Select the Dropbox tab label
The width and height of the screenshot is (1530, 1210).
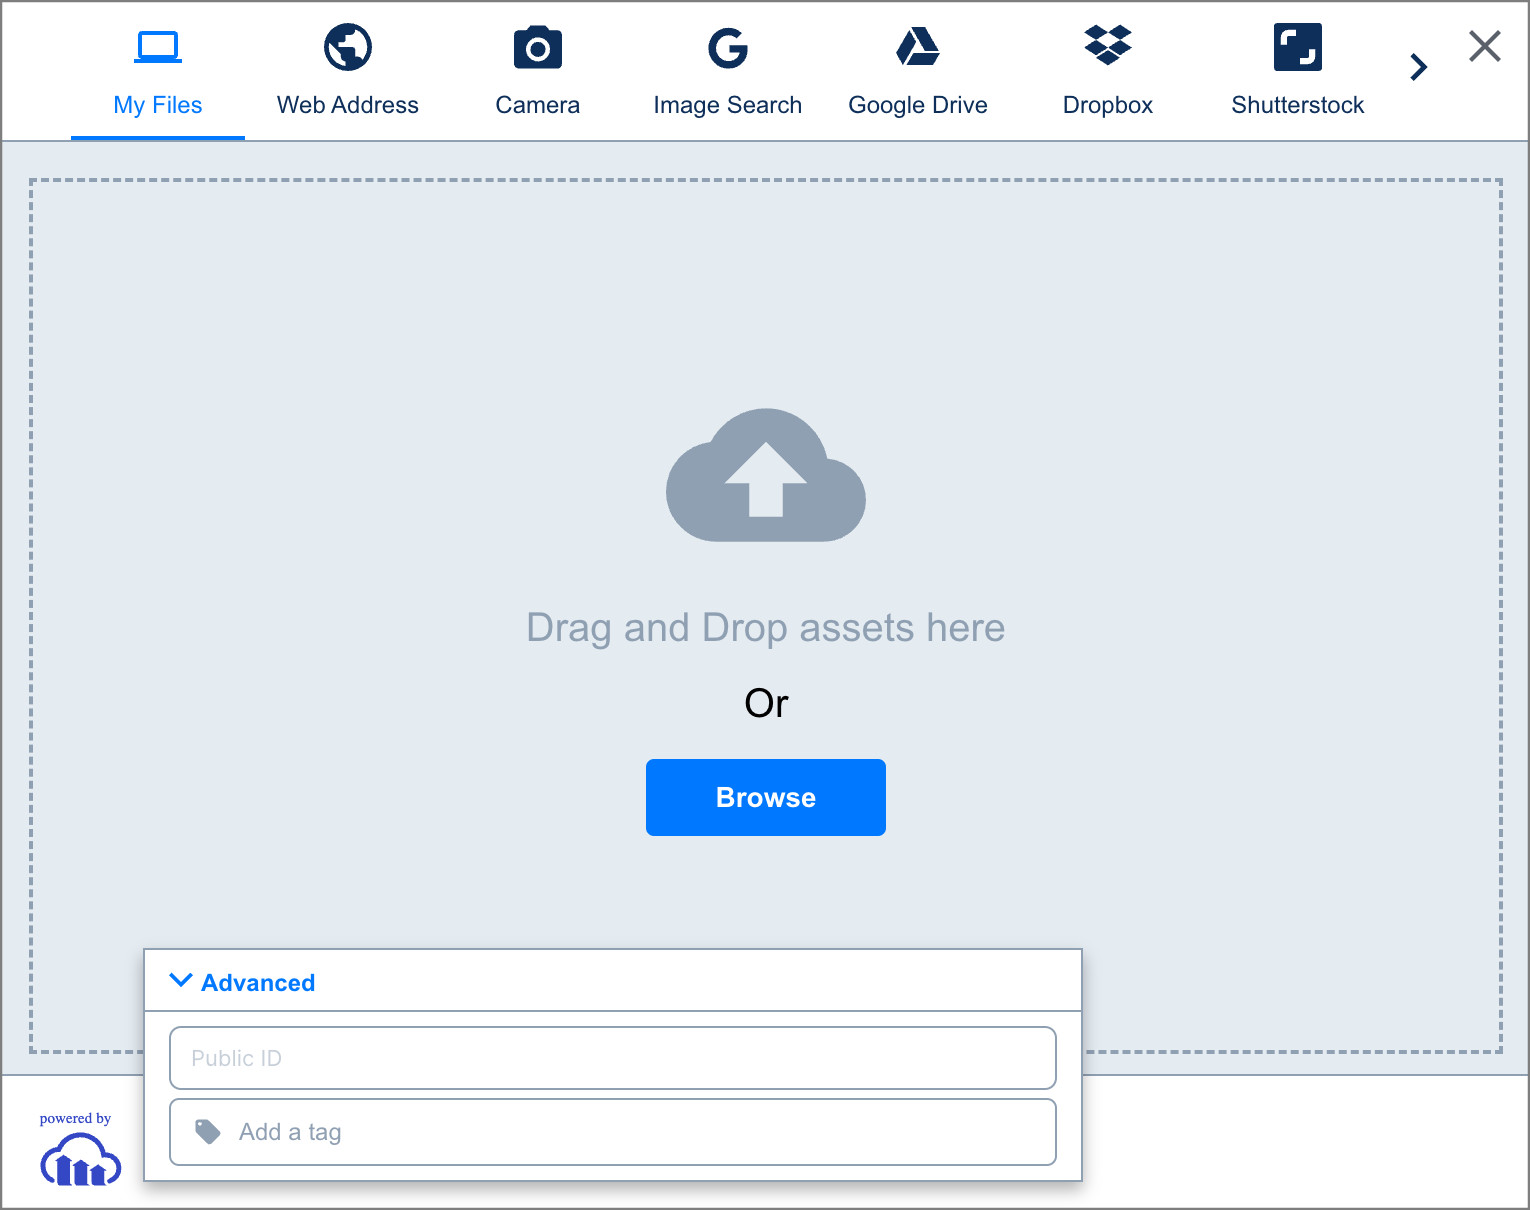1108,105
